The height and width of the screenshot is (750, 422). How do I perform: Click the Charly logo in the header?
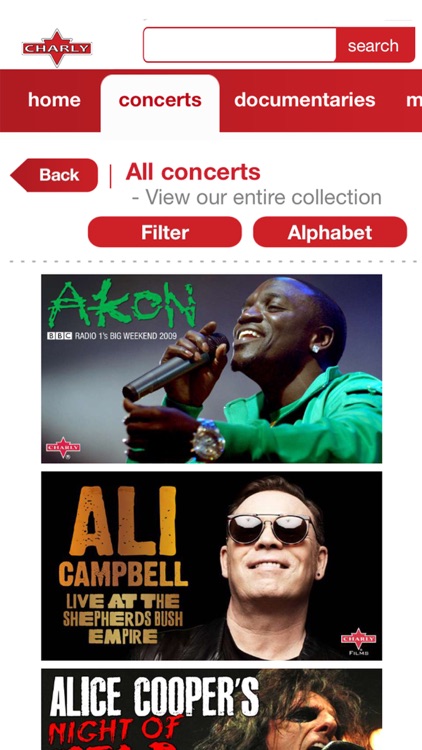coord(57,48)
